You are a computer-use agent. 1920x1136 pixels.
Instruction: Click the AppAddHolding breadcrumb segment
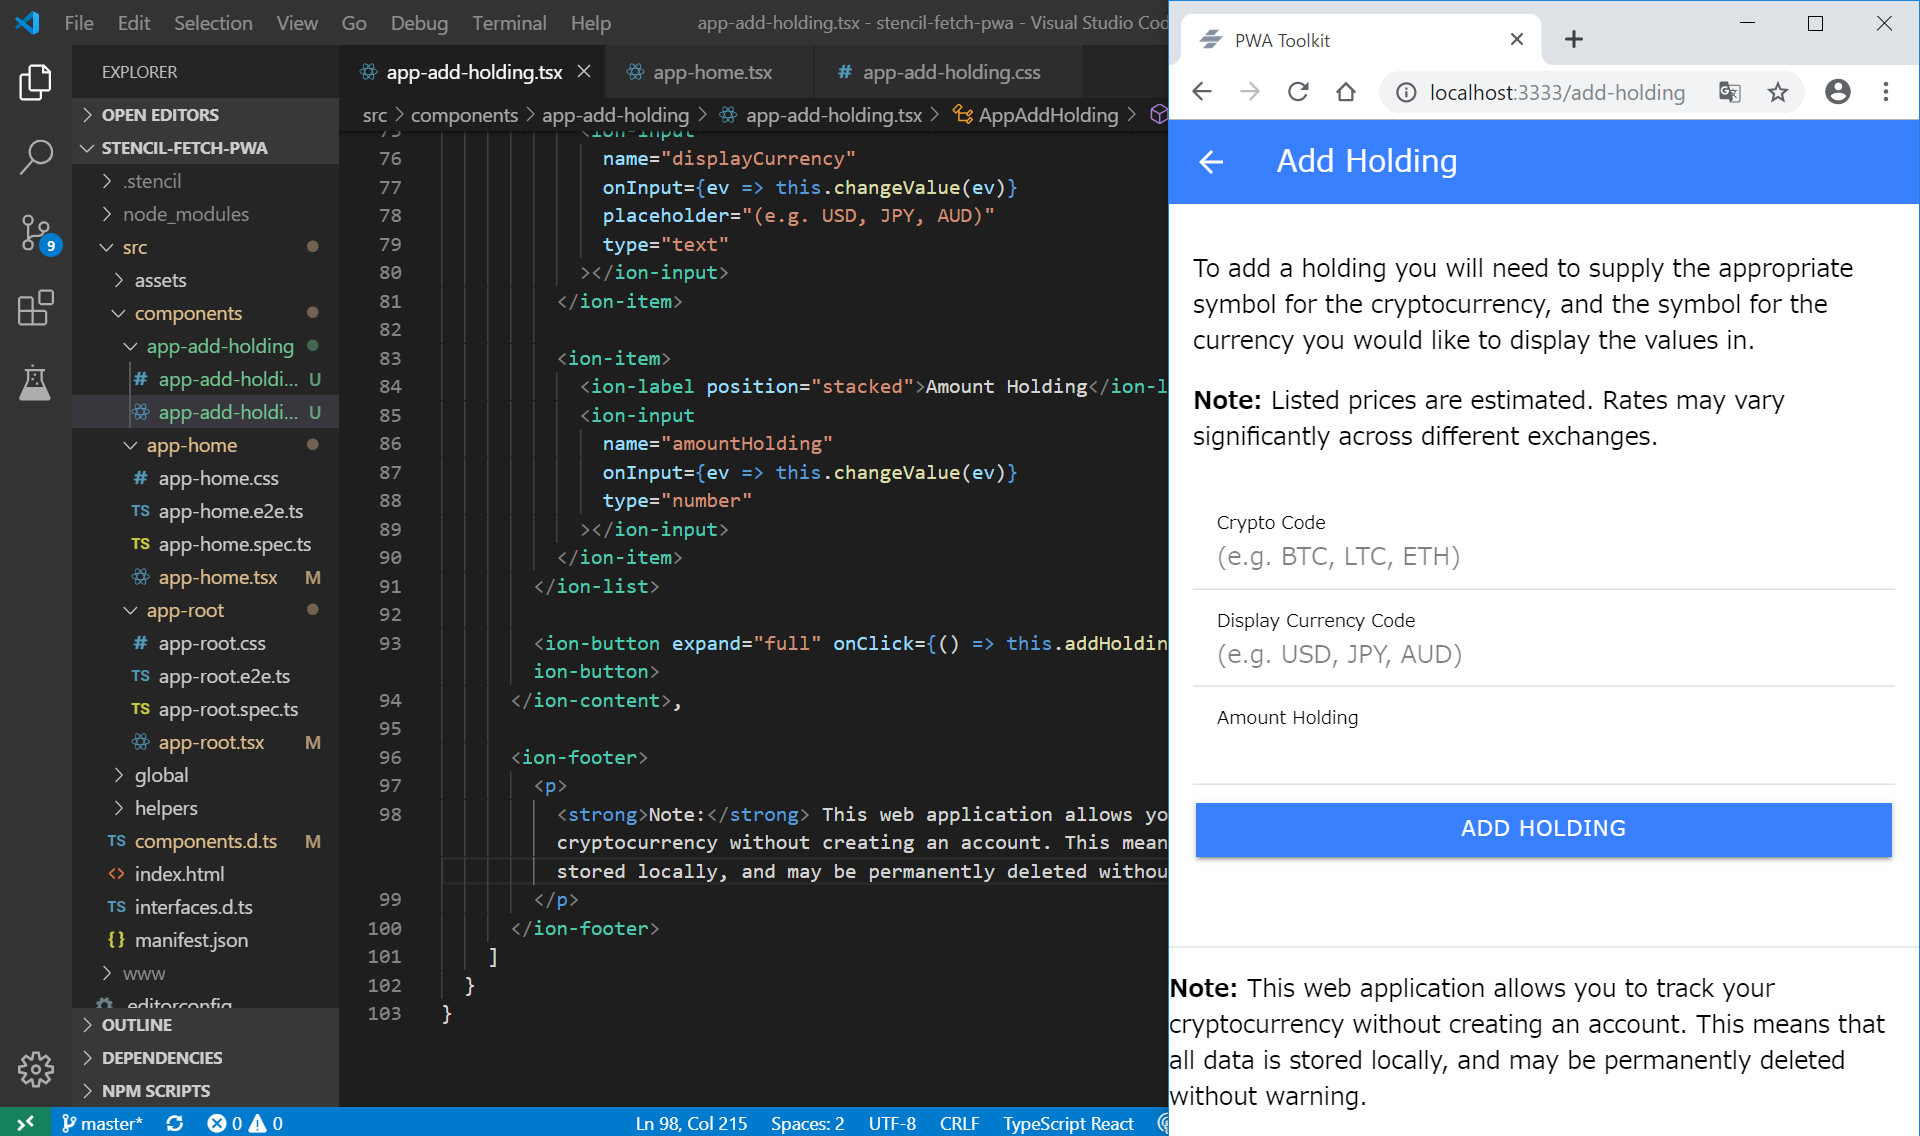point(1036,115)
